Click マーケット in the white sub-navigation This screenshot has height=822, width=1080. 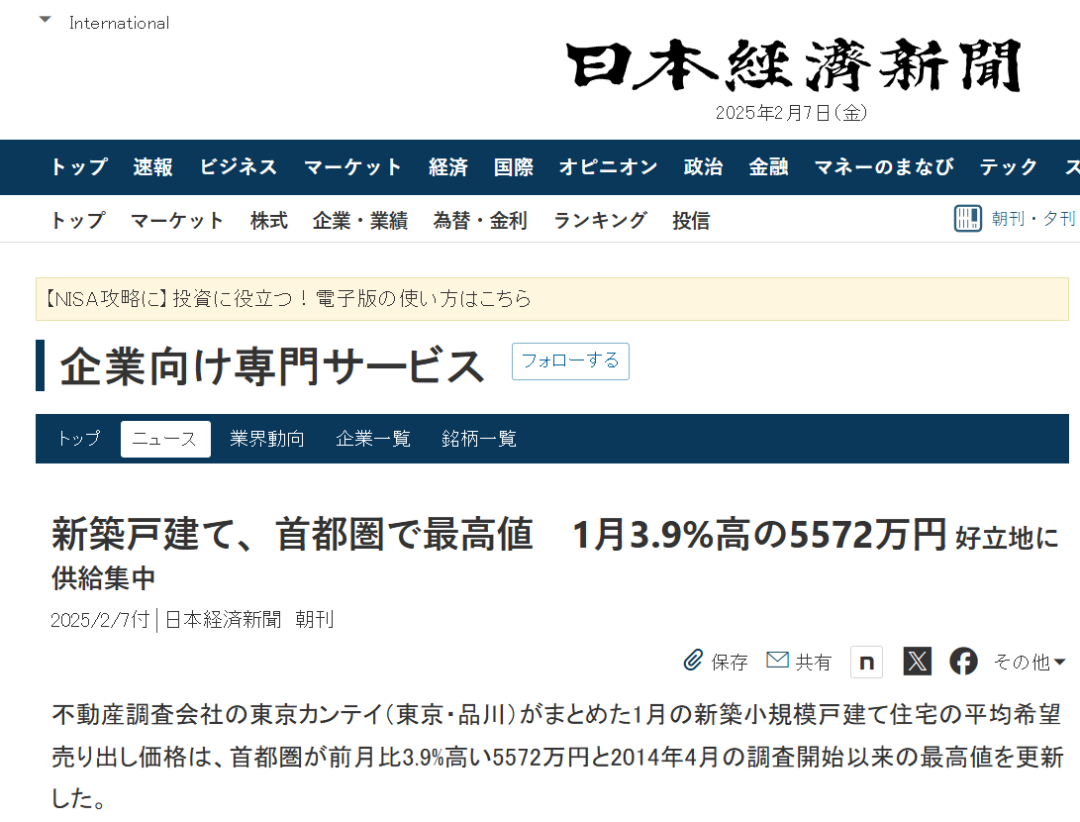(x=178, y=220)
